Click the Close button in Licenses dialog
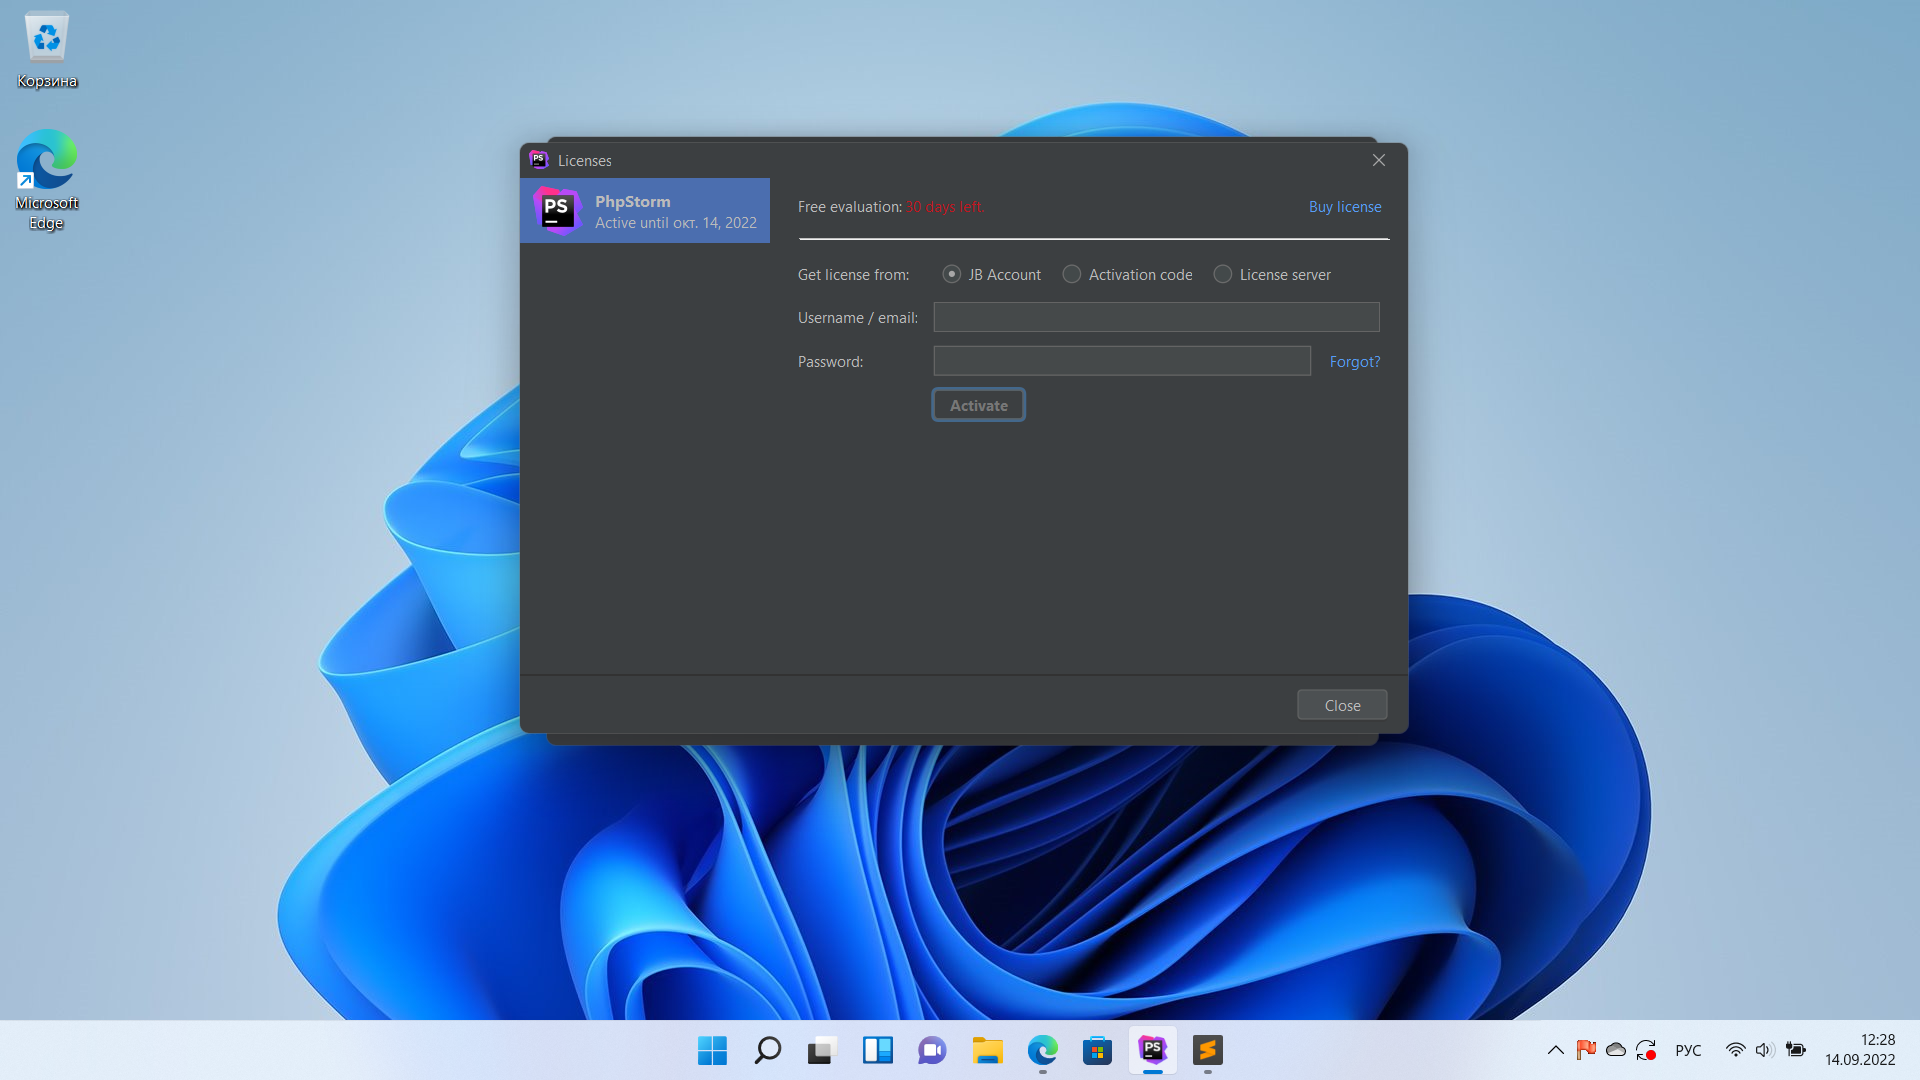 [1341, 705]
